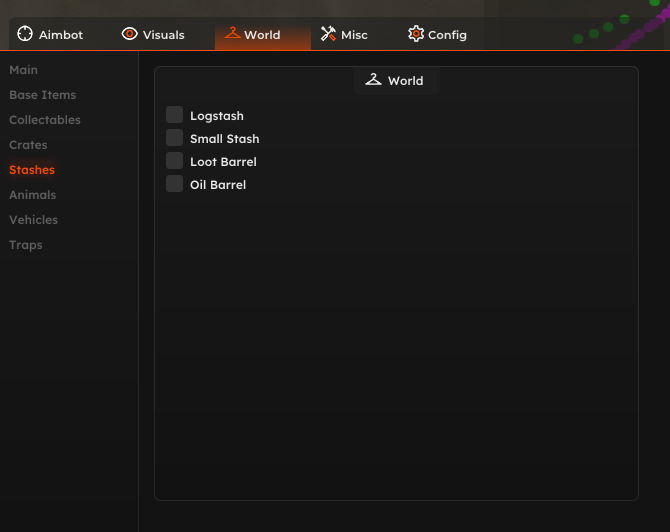Image resolution: width=670 pixels, height=532 pixels.
Task: Select the highlighted Stashes entry
Action: (x=32, y=170)
